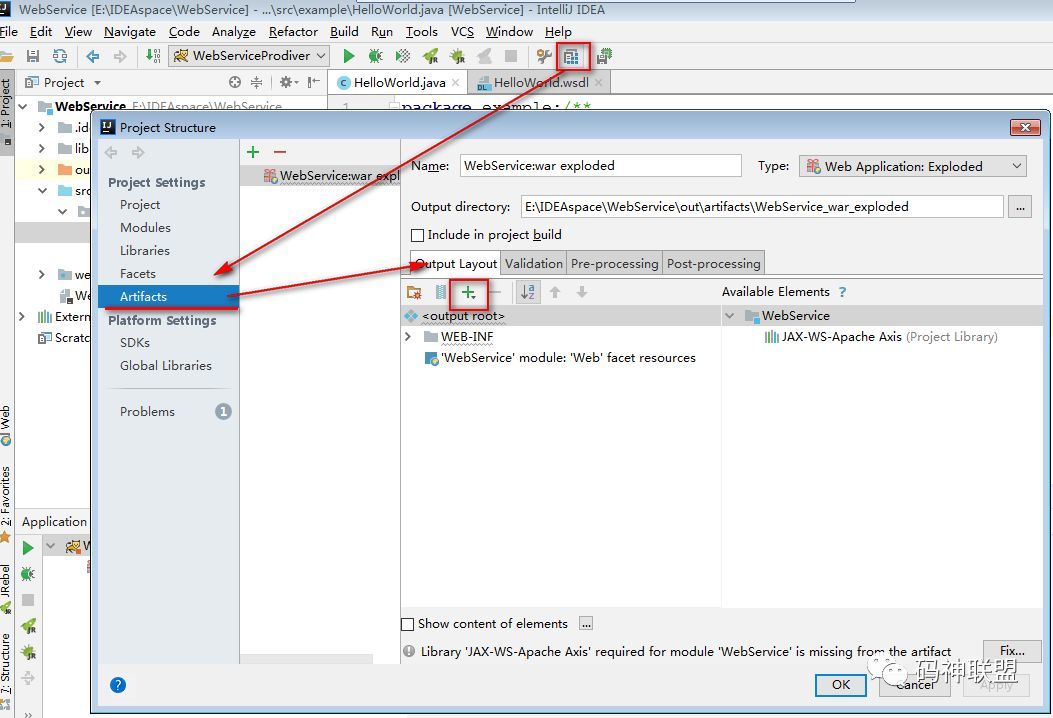Open Project view dropdown arrow
Image resolution: width=1053 pixels, height=718 pixels.
tap(97, 83)
